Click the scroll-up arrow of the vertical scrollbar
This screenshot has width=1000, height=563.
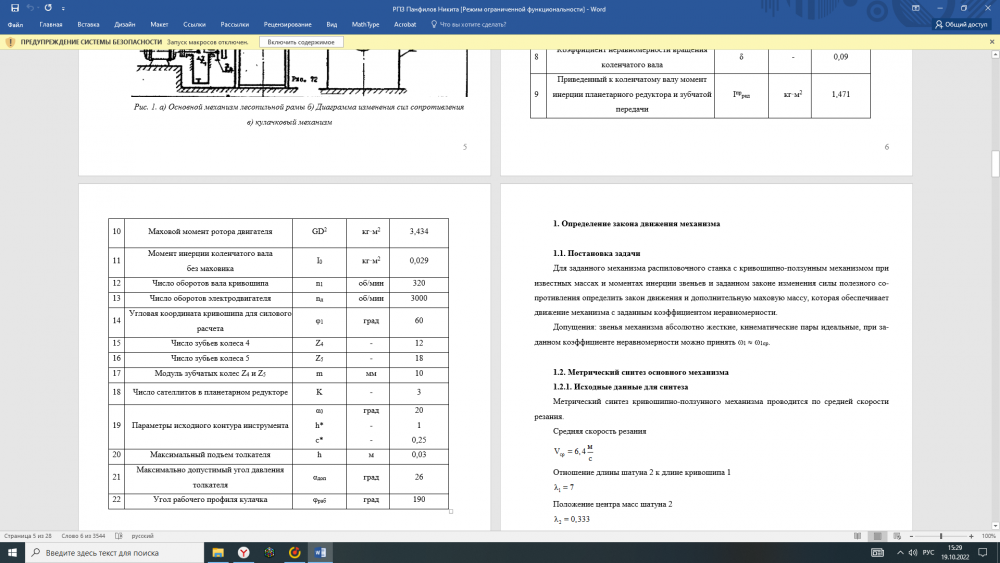(x=995, y=54)
